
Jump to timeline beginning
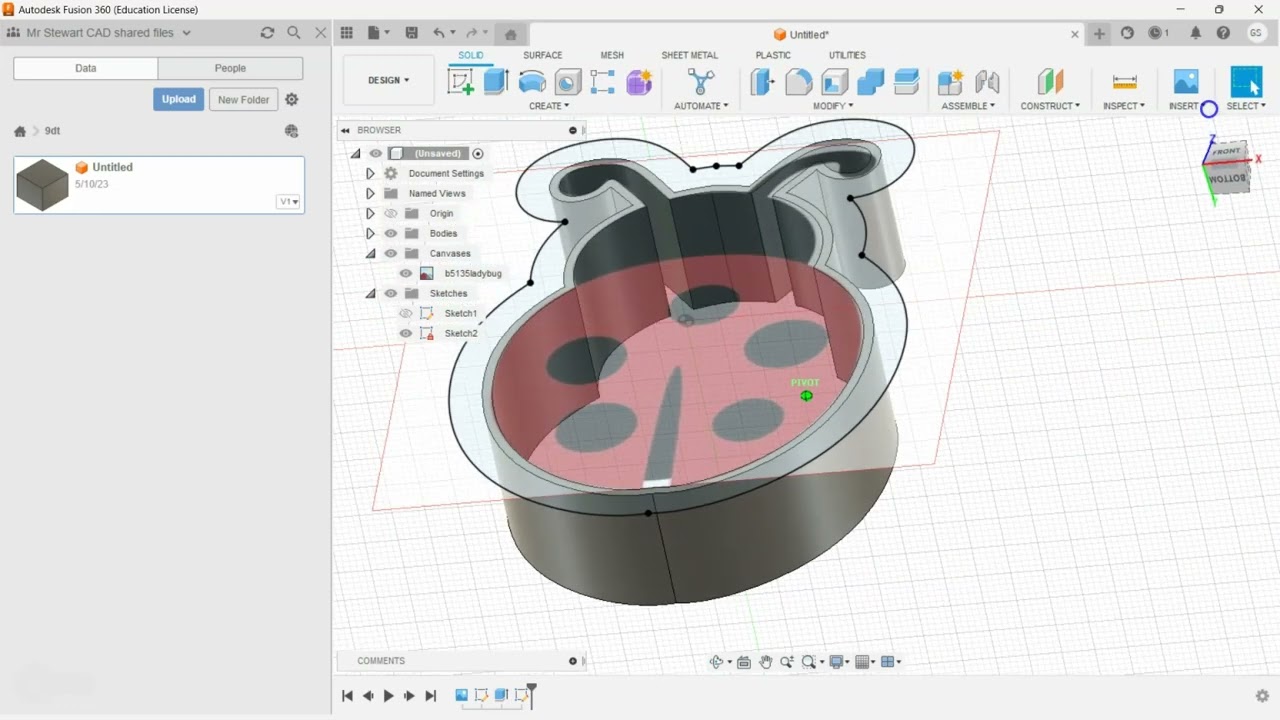(347, 696)
